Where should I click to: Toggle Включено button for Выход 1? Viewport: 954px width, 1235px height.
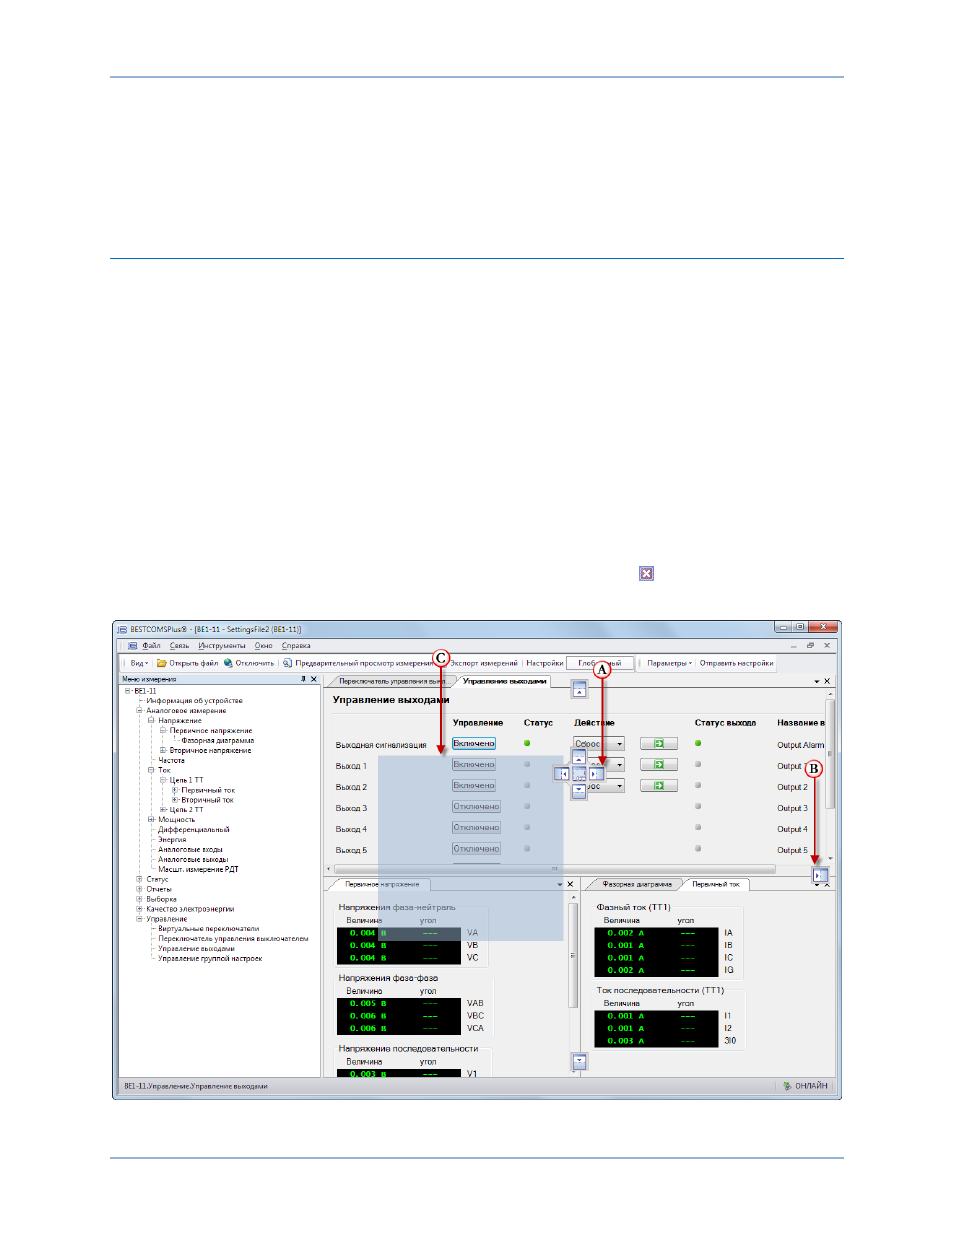coord(474,765)
